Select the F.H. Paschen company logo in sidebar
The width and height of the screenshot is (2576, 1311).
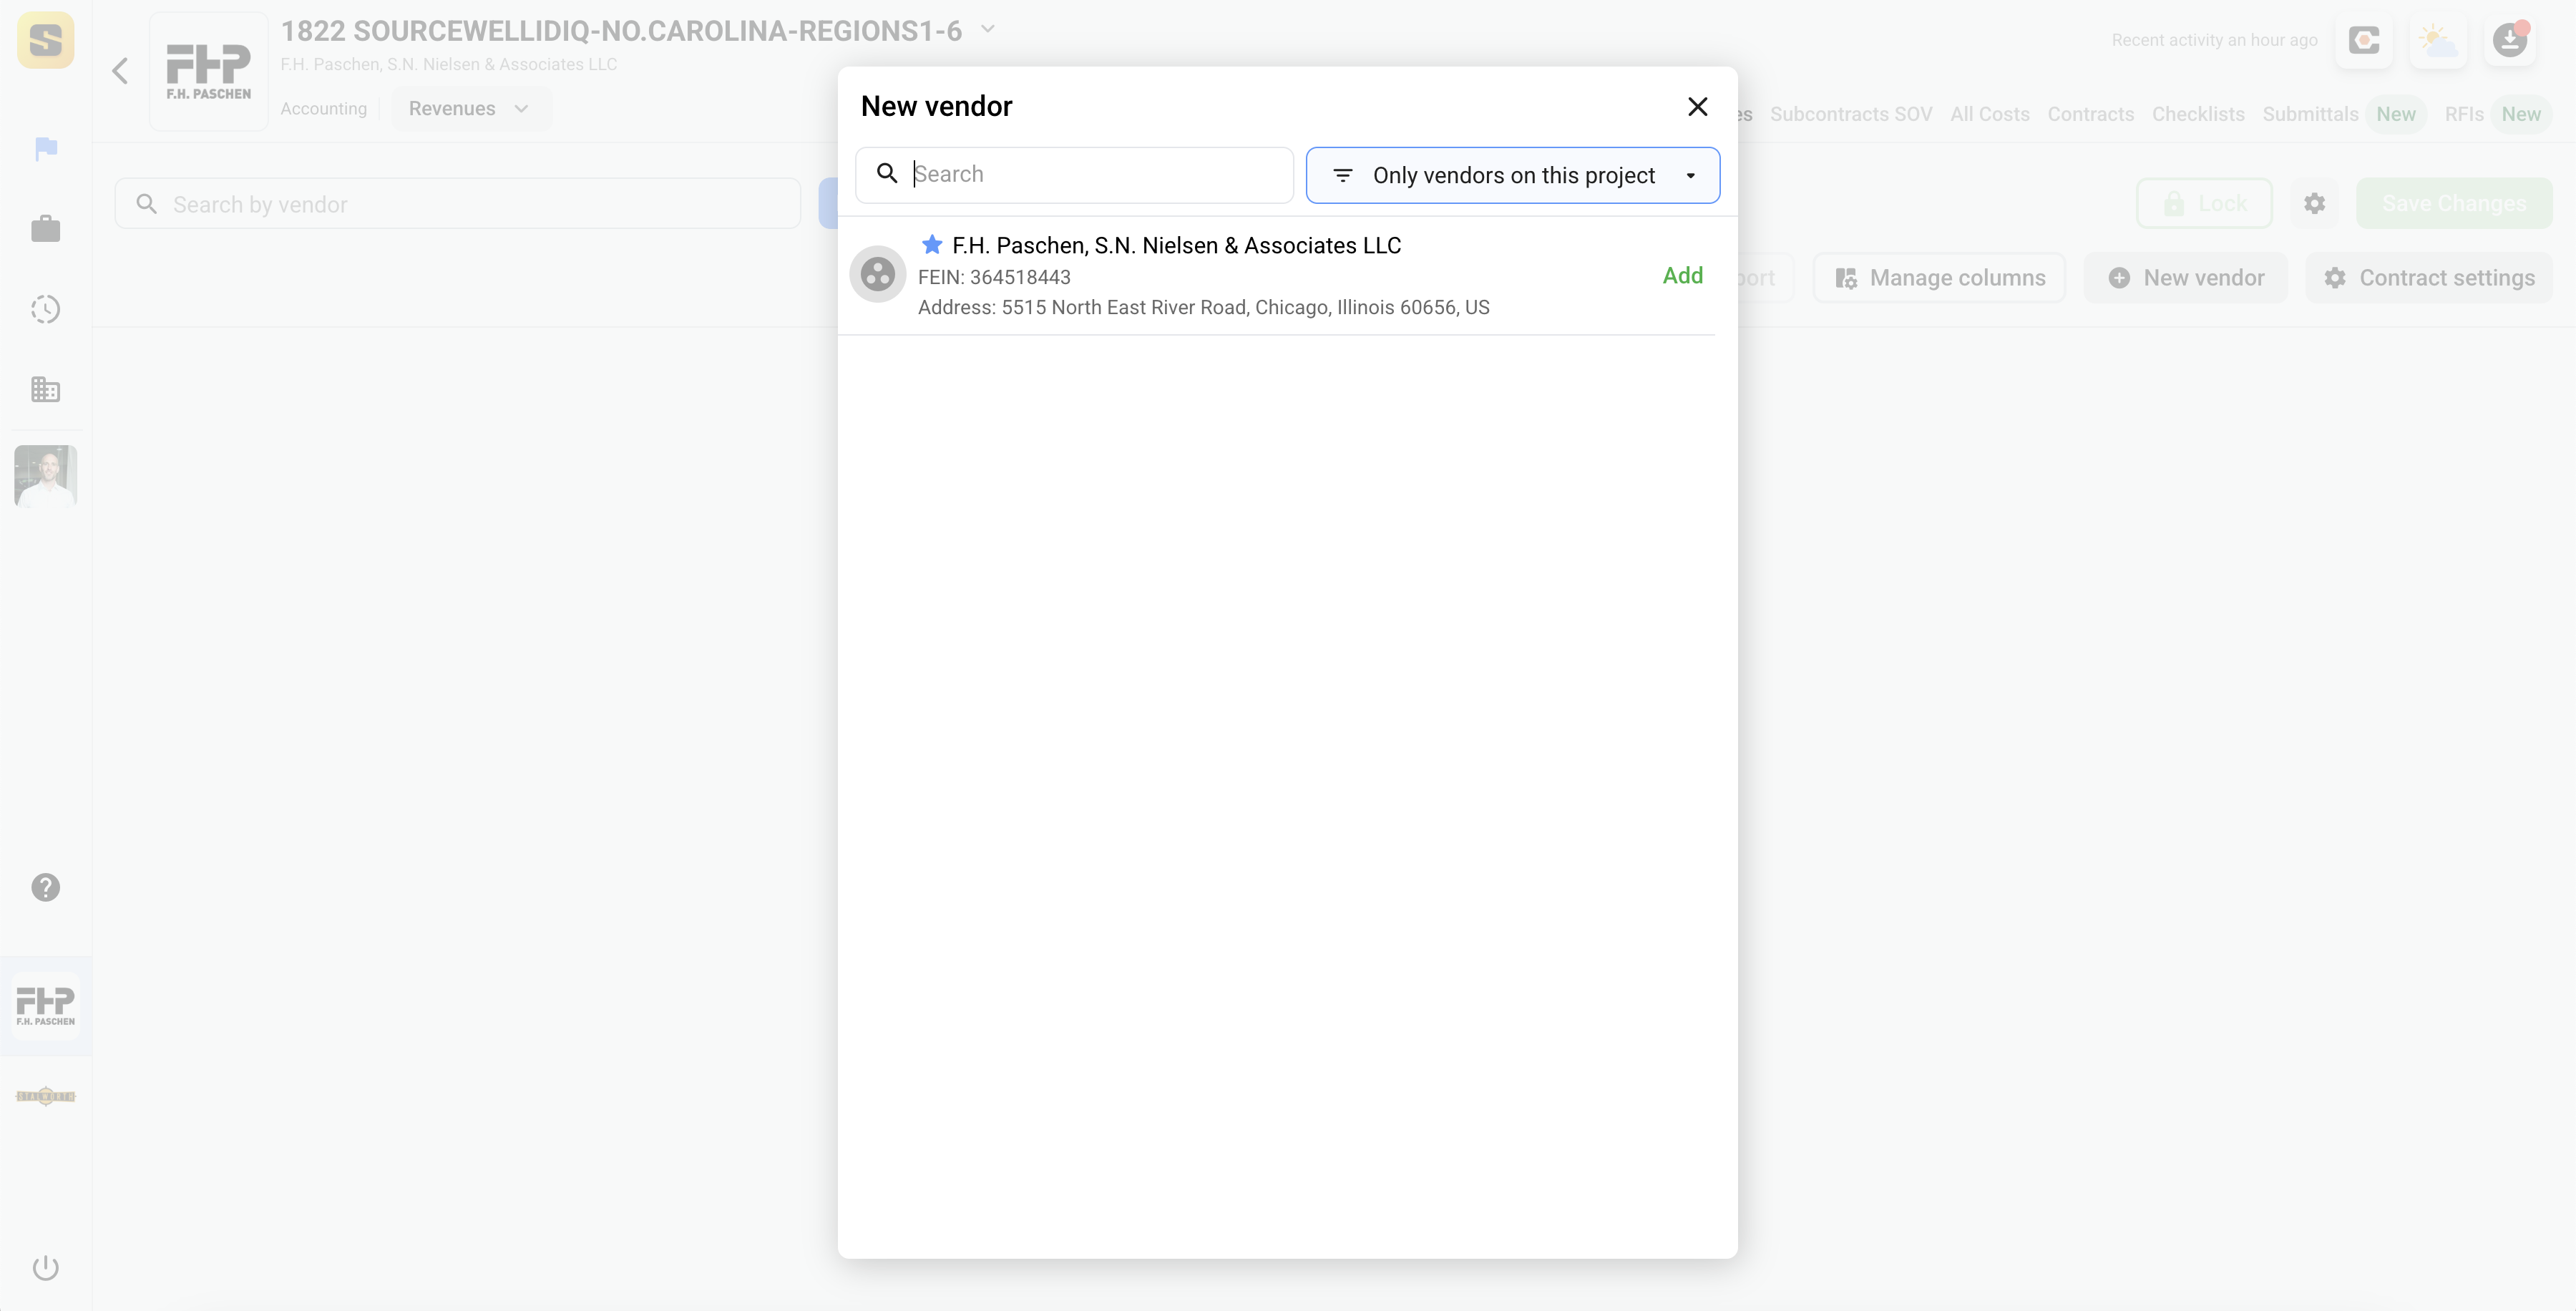pyautogui.click(x=46, y=1005)
